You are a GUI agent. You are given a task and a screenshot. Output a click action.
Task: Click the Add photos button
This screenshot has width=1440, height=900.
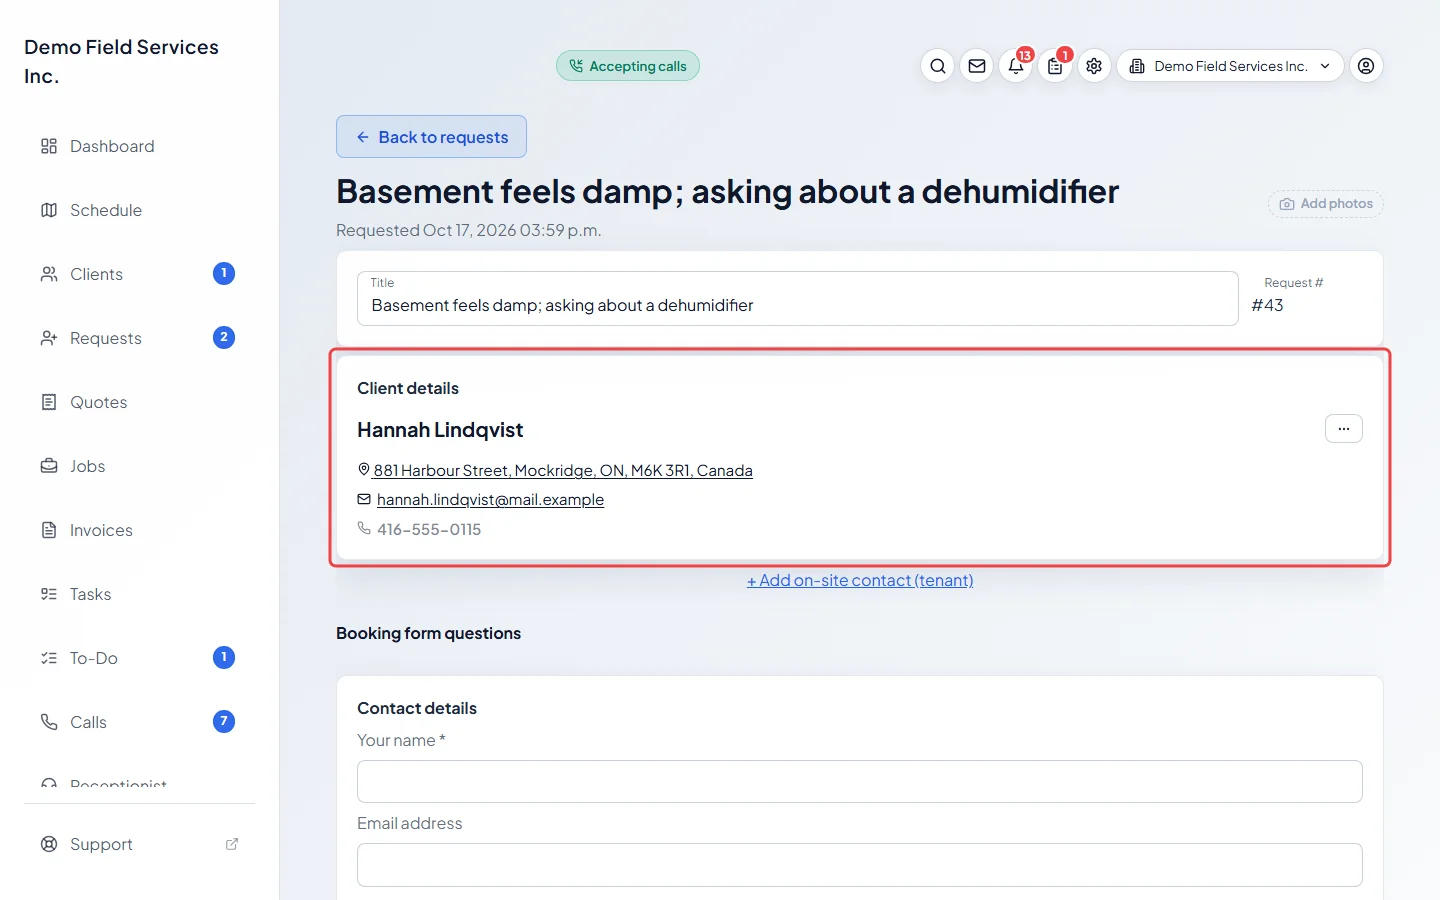tap(1326, 204)
